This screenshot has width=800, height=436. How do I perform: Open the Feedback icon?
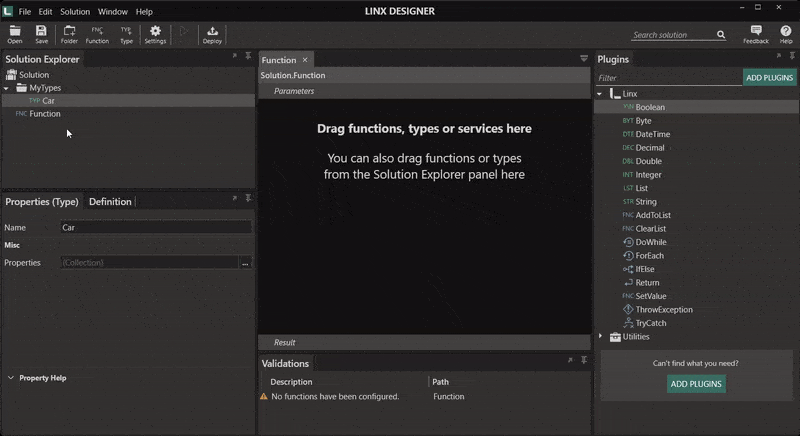[756, 34]
